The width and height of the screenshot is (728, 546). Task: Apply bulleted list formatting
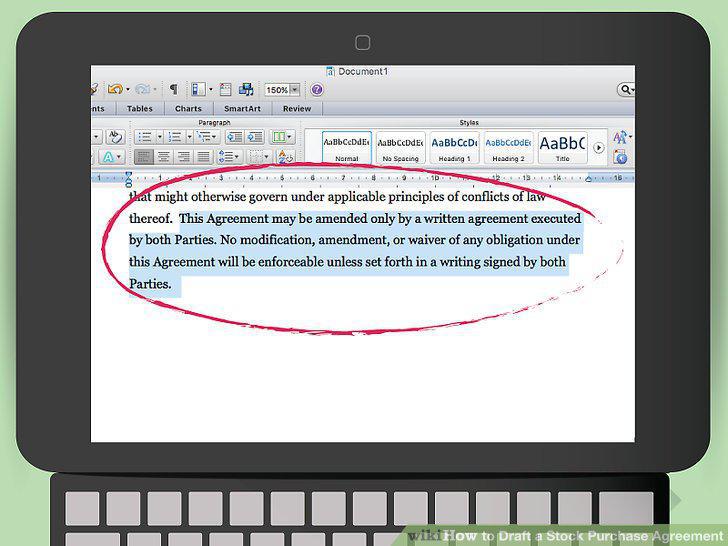coord(145,137)
